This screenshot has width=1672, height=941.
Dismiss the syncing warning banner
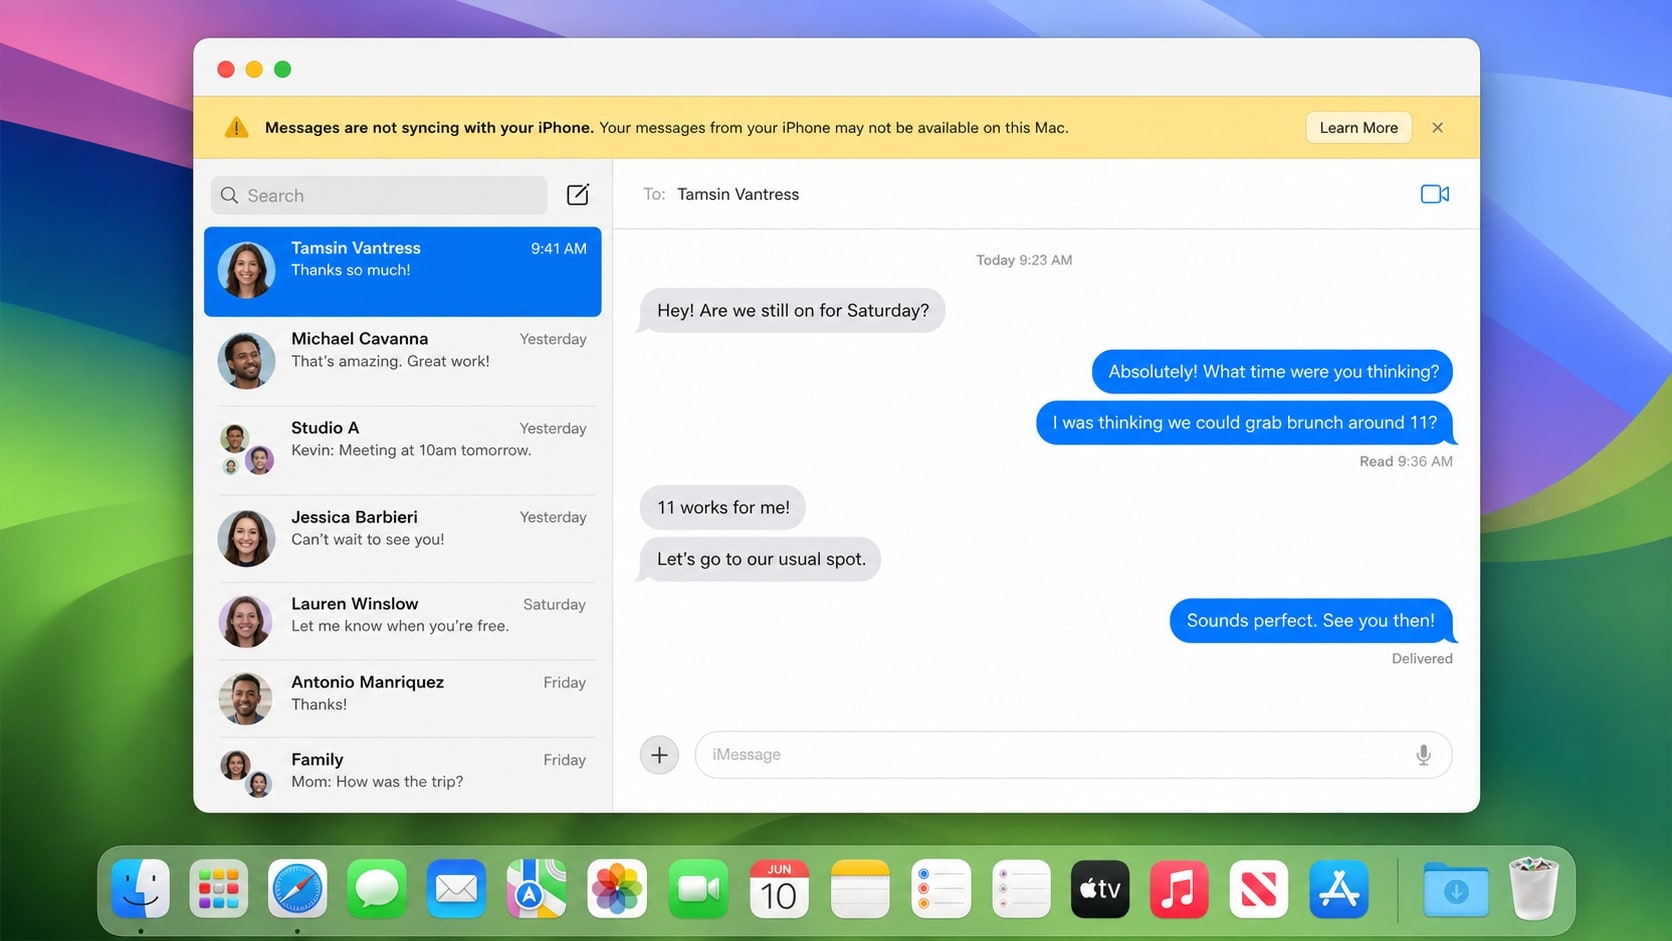[1437, 127]
